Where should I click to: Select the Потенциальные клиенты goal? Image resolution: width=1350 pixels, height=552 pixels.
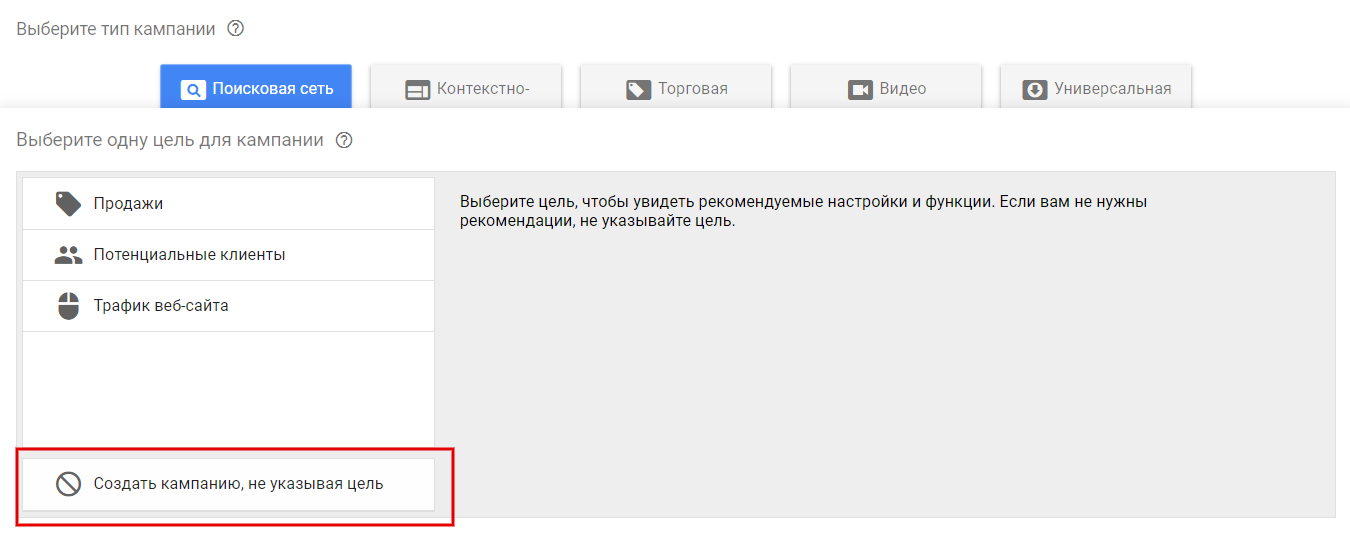(x=228, y=255)
